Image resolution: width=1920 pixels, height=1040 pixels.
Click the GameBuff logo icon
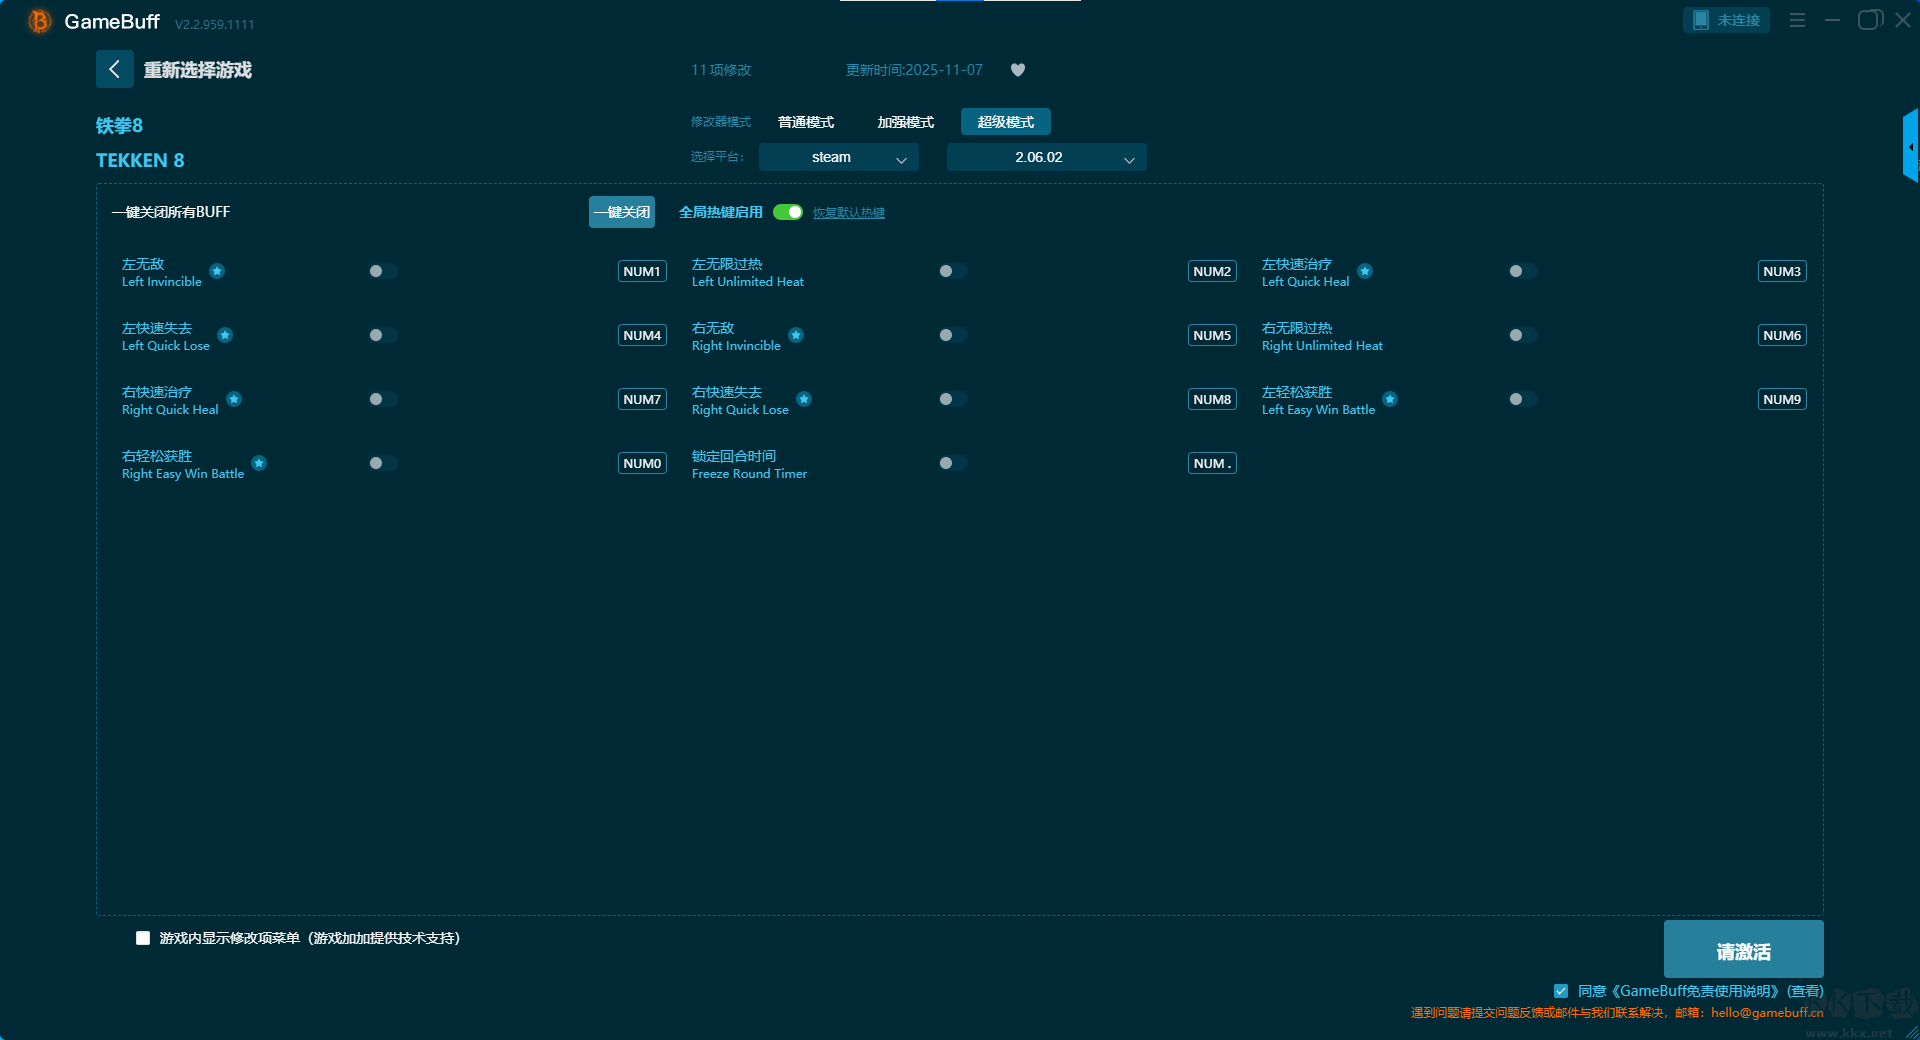(40, 21)
